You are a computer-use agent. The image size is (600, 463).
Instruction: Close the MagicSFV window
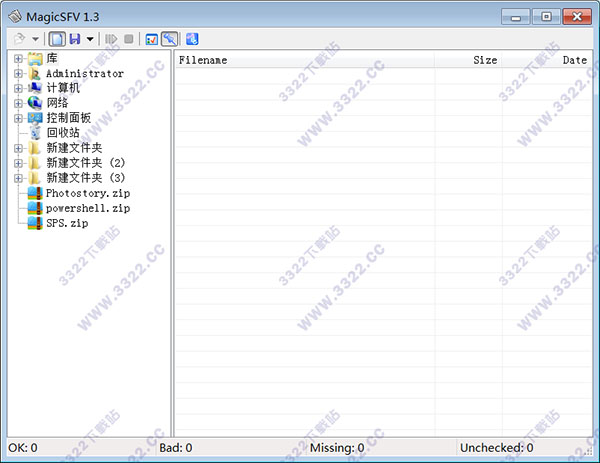coord(577,17)
